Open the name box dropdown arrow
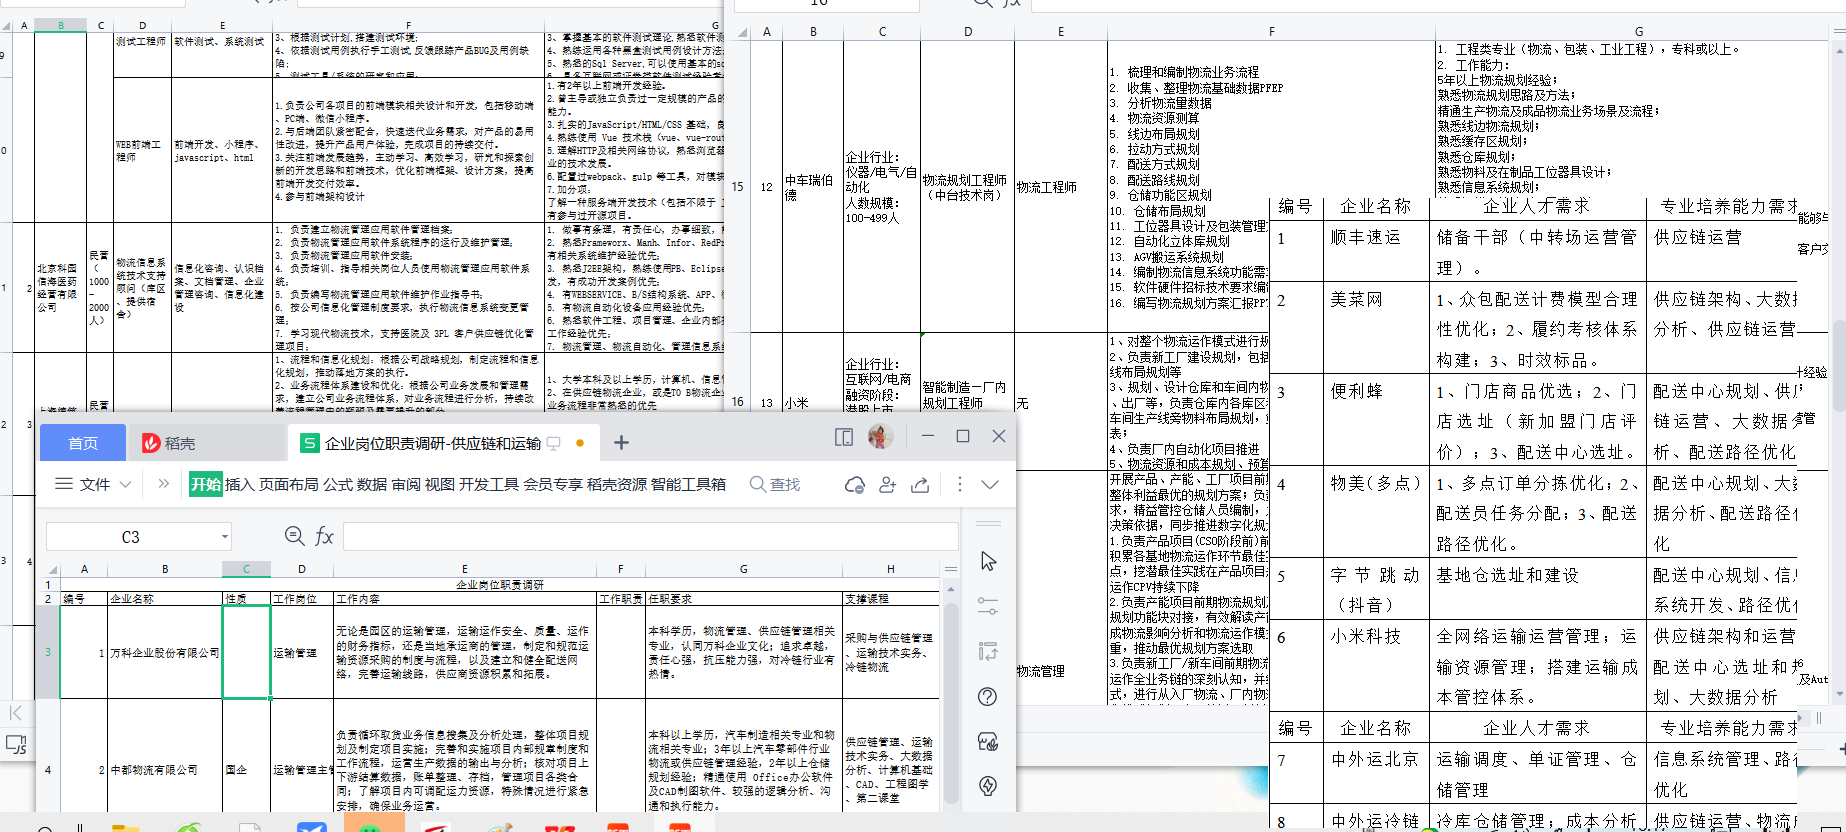 pyautogui.click(x=225, y=537)
